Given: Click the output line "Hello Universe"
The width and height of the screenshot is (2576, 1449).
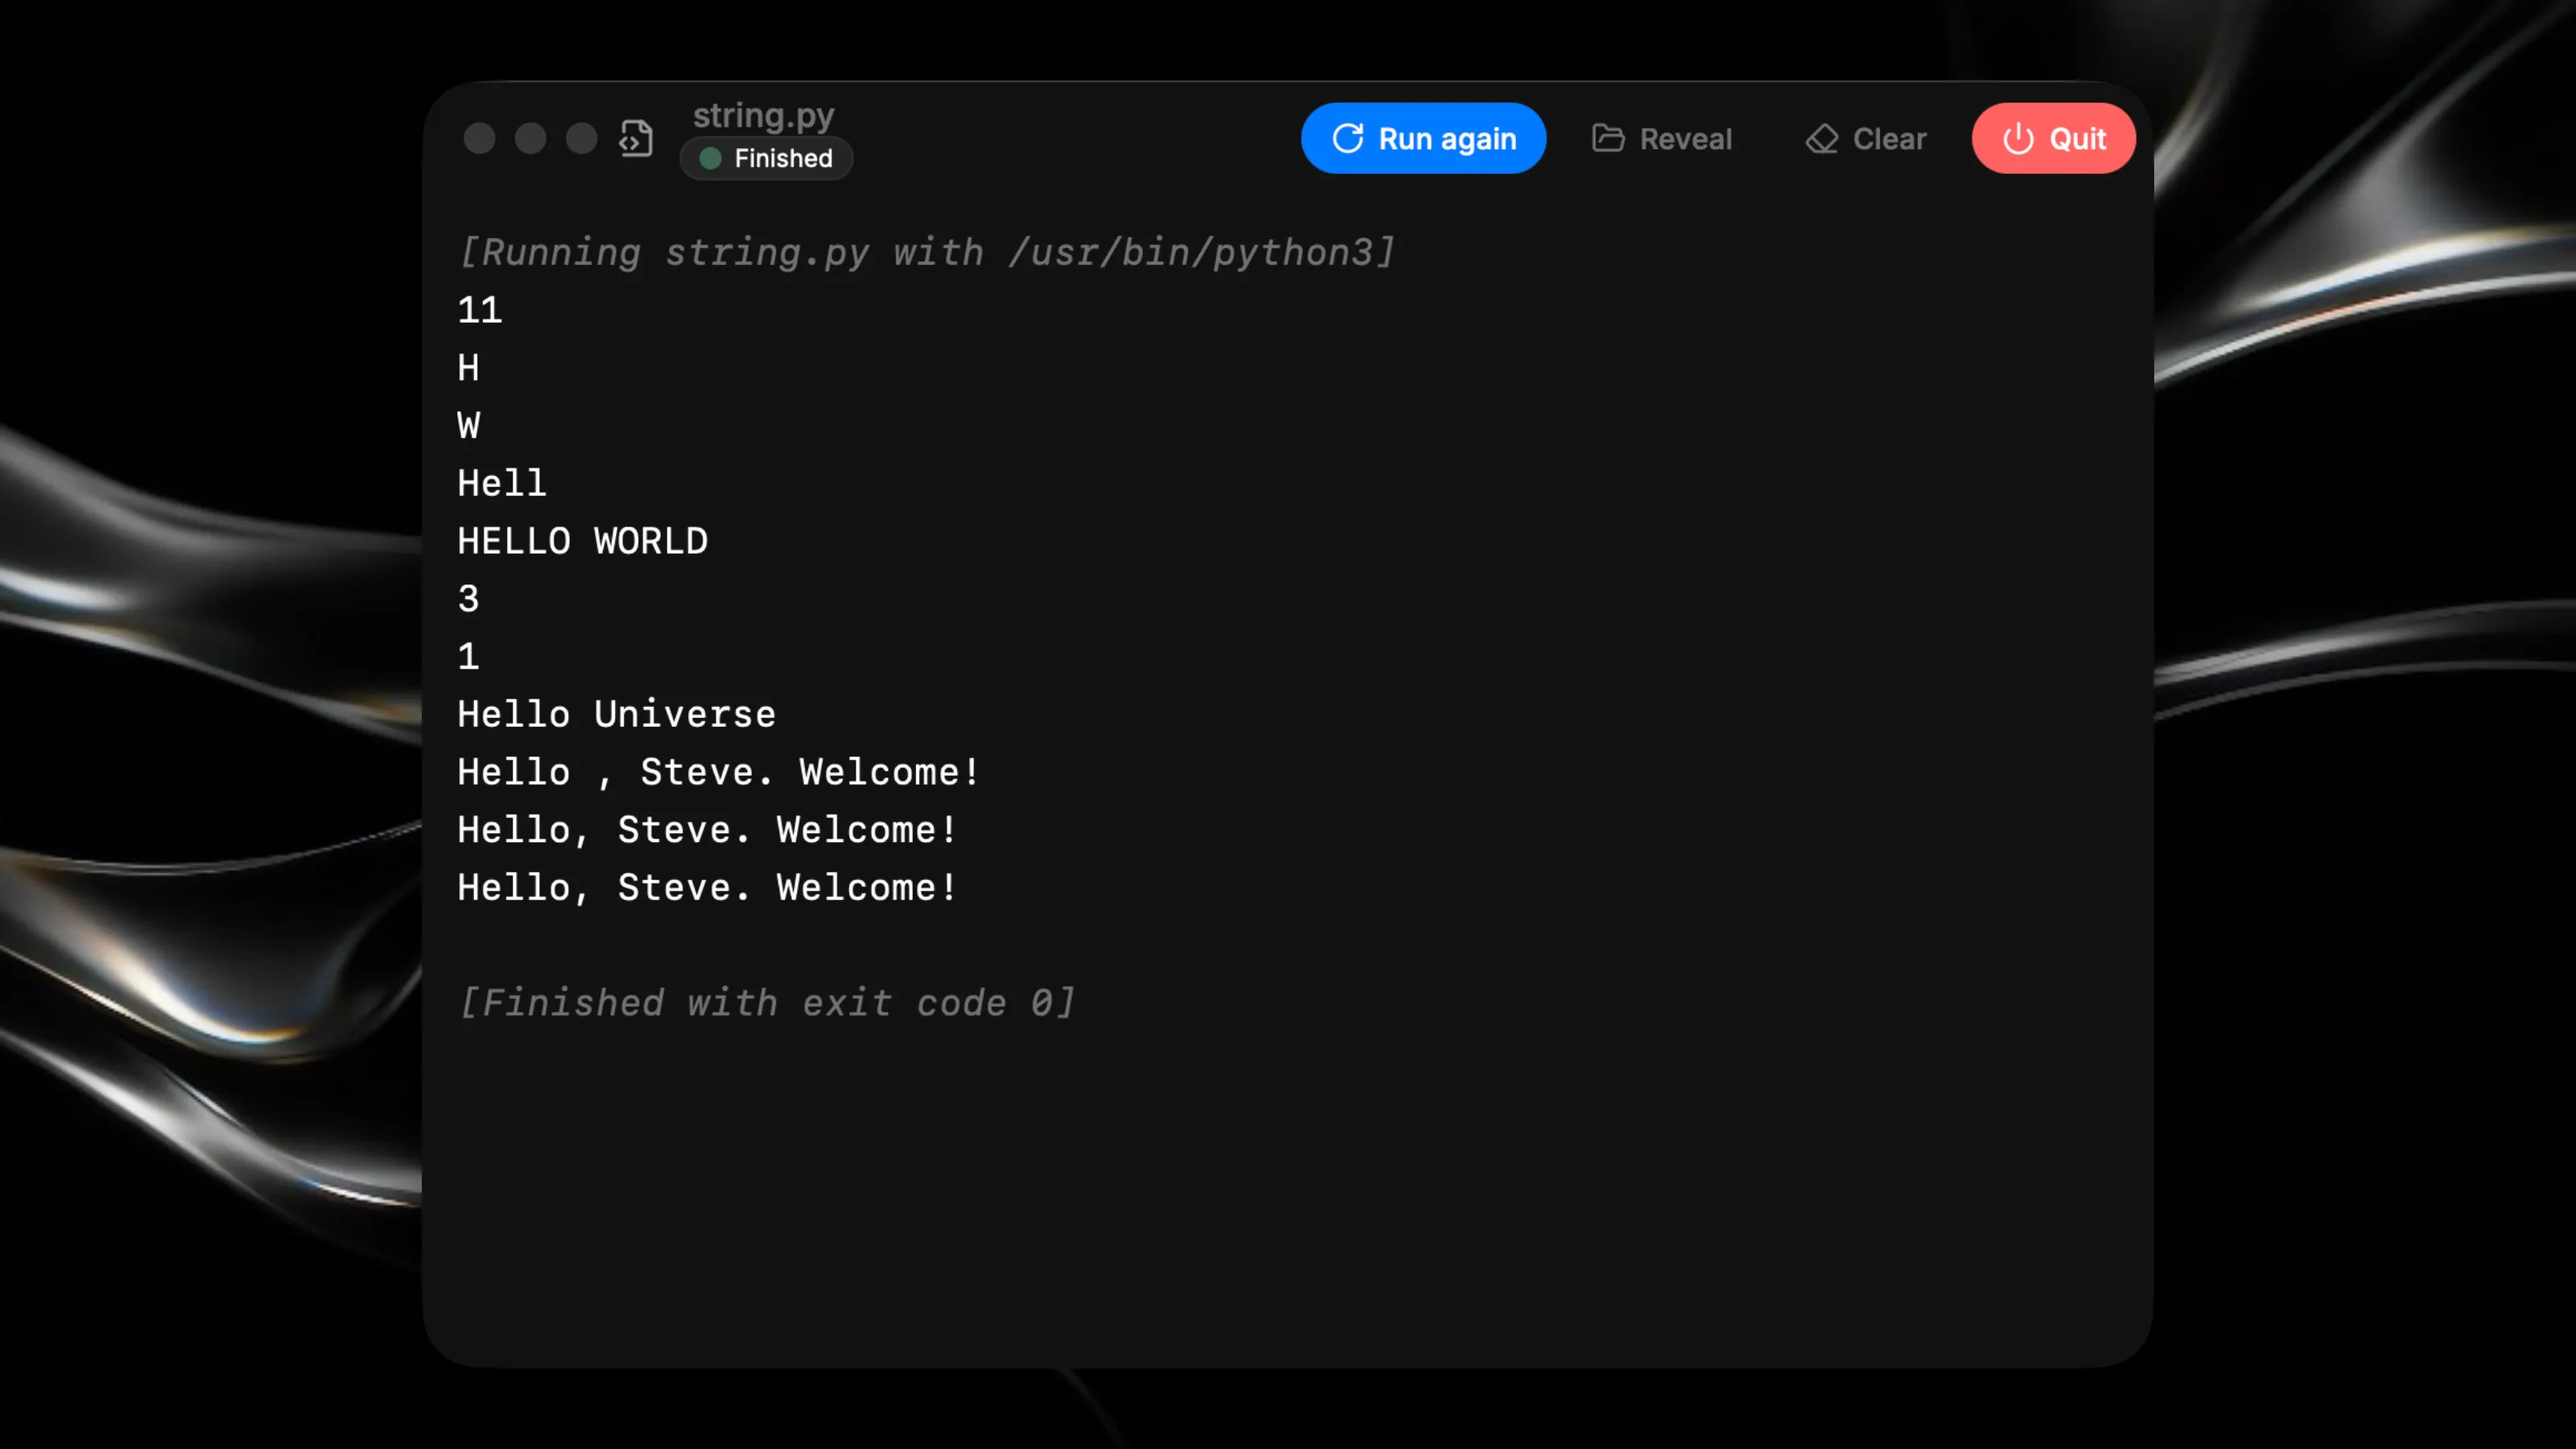Looking at the screenshot, I should 617,714.
